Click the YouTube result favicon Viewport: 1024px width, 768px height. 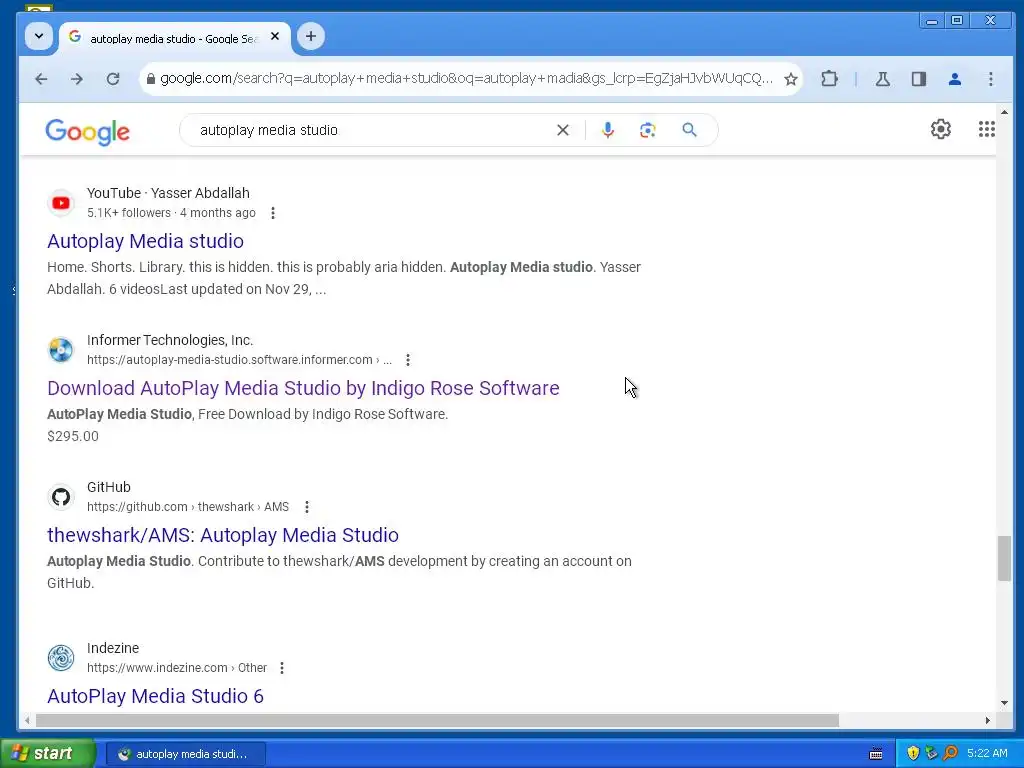(61, 203)
